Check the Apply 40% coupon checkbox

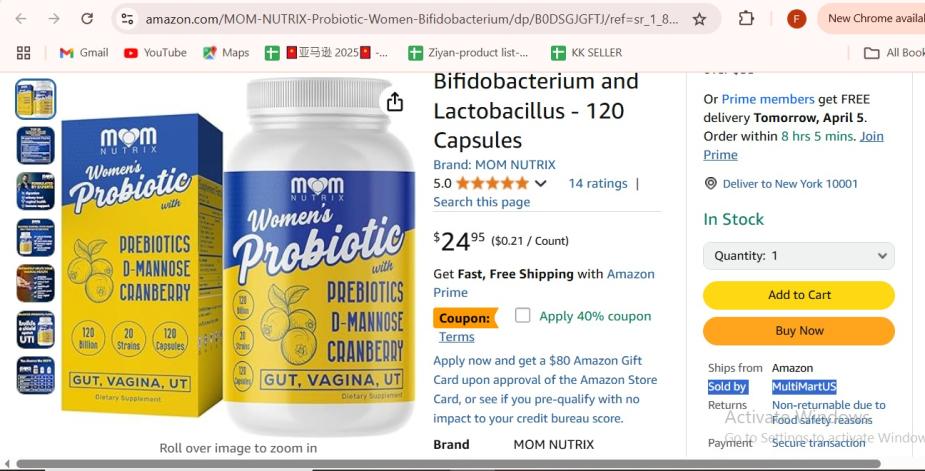pos(522,315)
